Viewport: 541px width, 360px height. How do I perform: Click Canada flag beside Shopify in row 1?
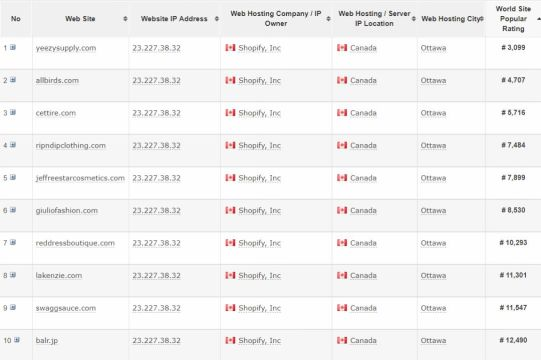230,48
